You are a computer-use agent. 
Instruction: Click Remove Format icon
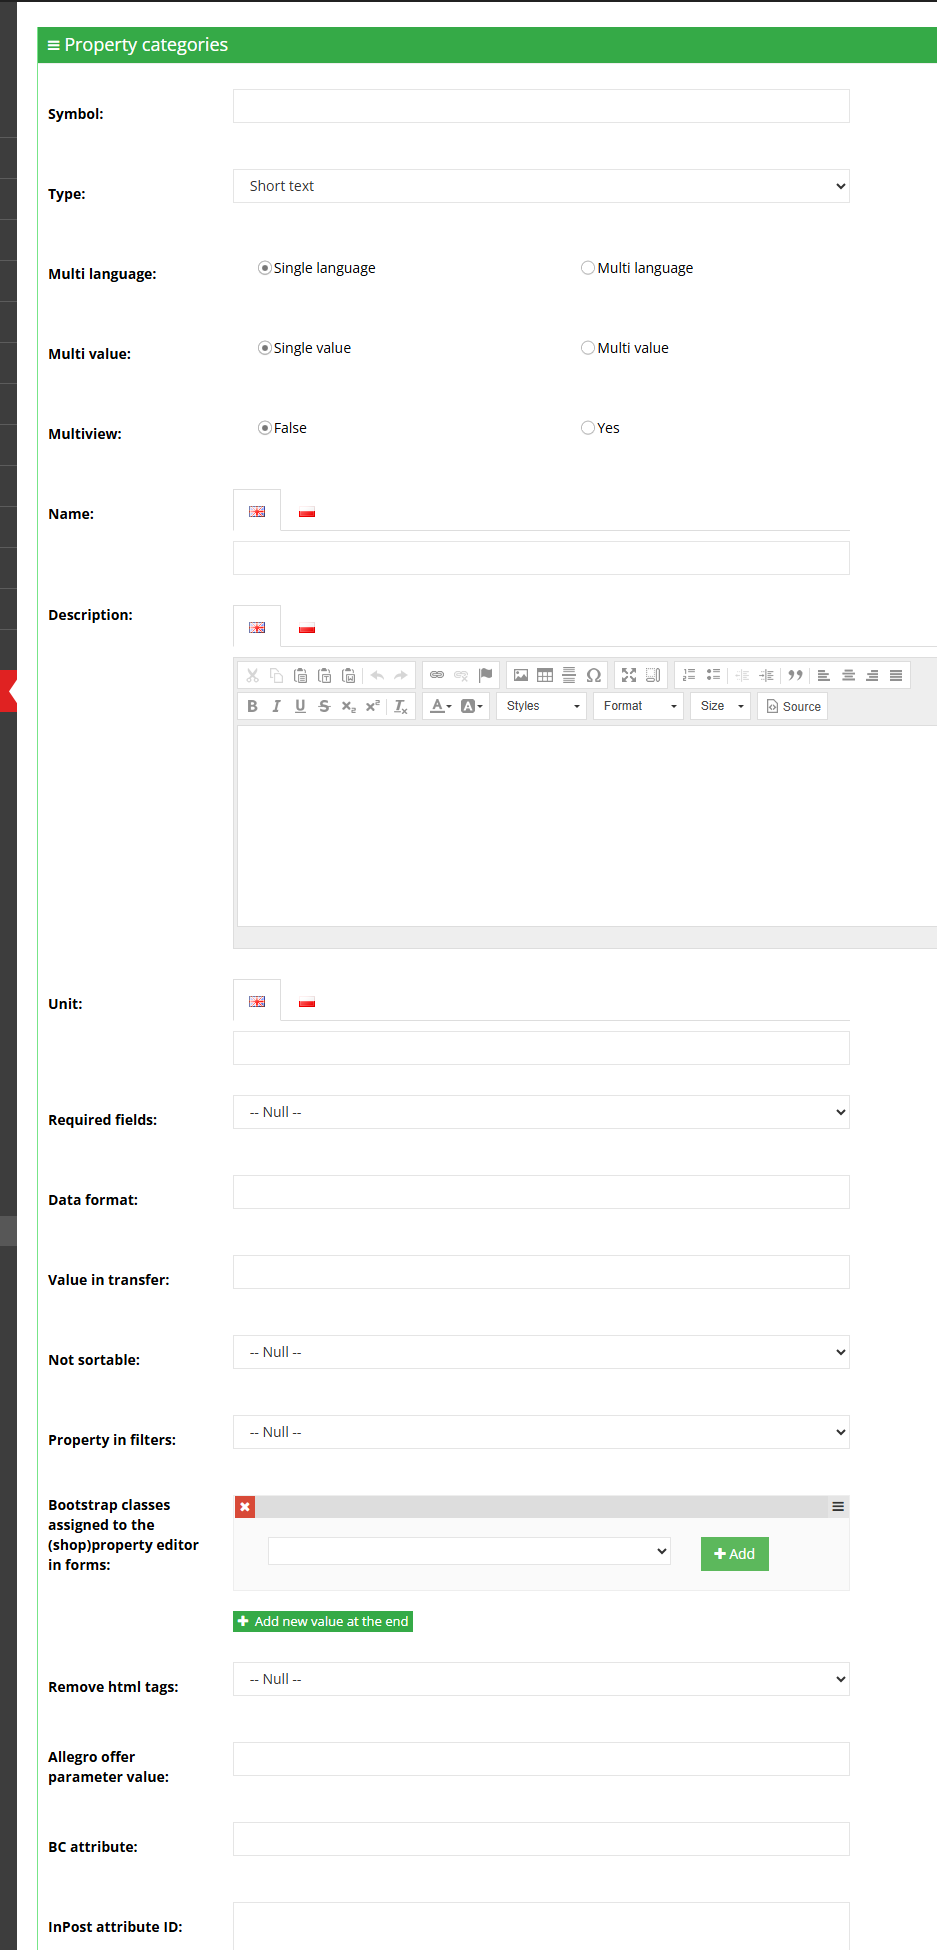point(401,706)
